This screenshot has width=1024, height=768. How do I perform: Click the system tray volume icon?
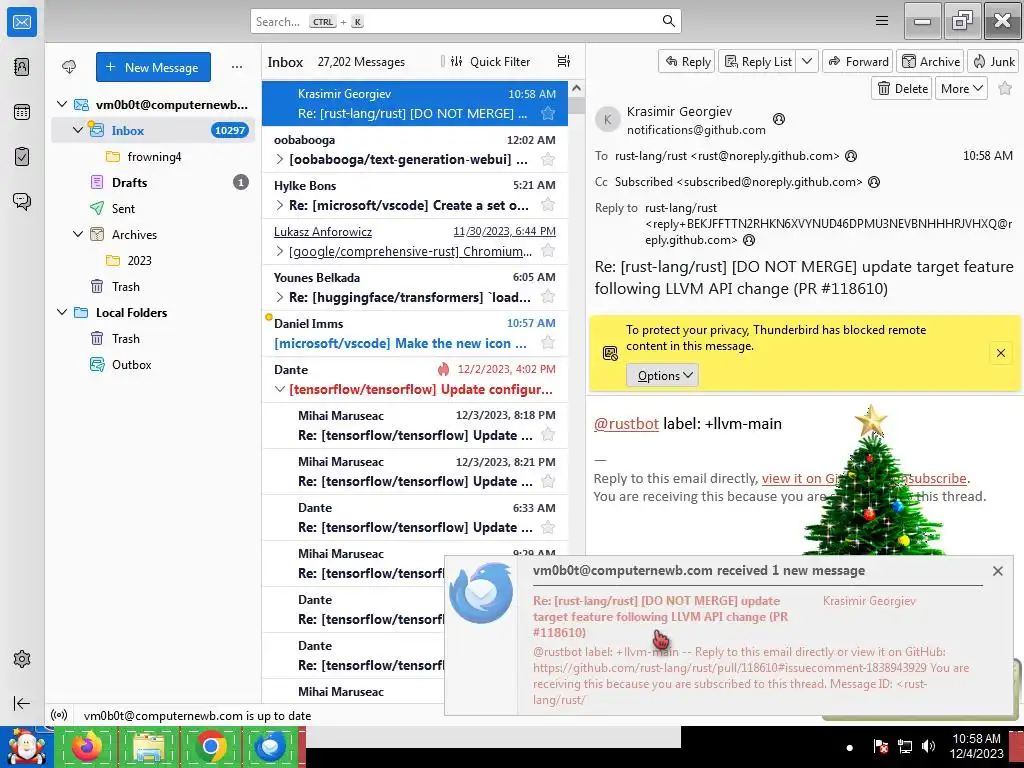coord(928,746)
